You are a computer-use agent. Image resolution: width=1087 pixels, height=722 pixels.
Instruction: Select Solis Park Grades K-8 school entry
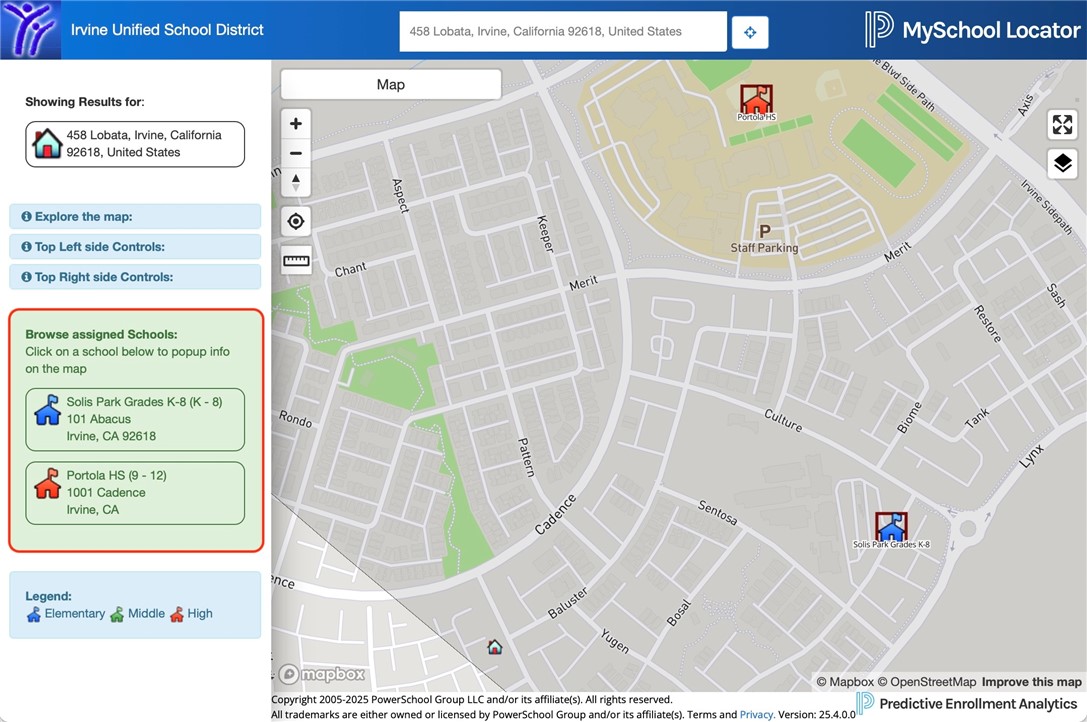135,419
